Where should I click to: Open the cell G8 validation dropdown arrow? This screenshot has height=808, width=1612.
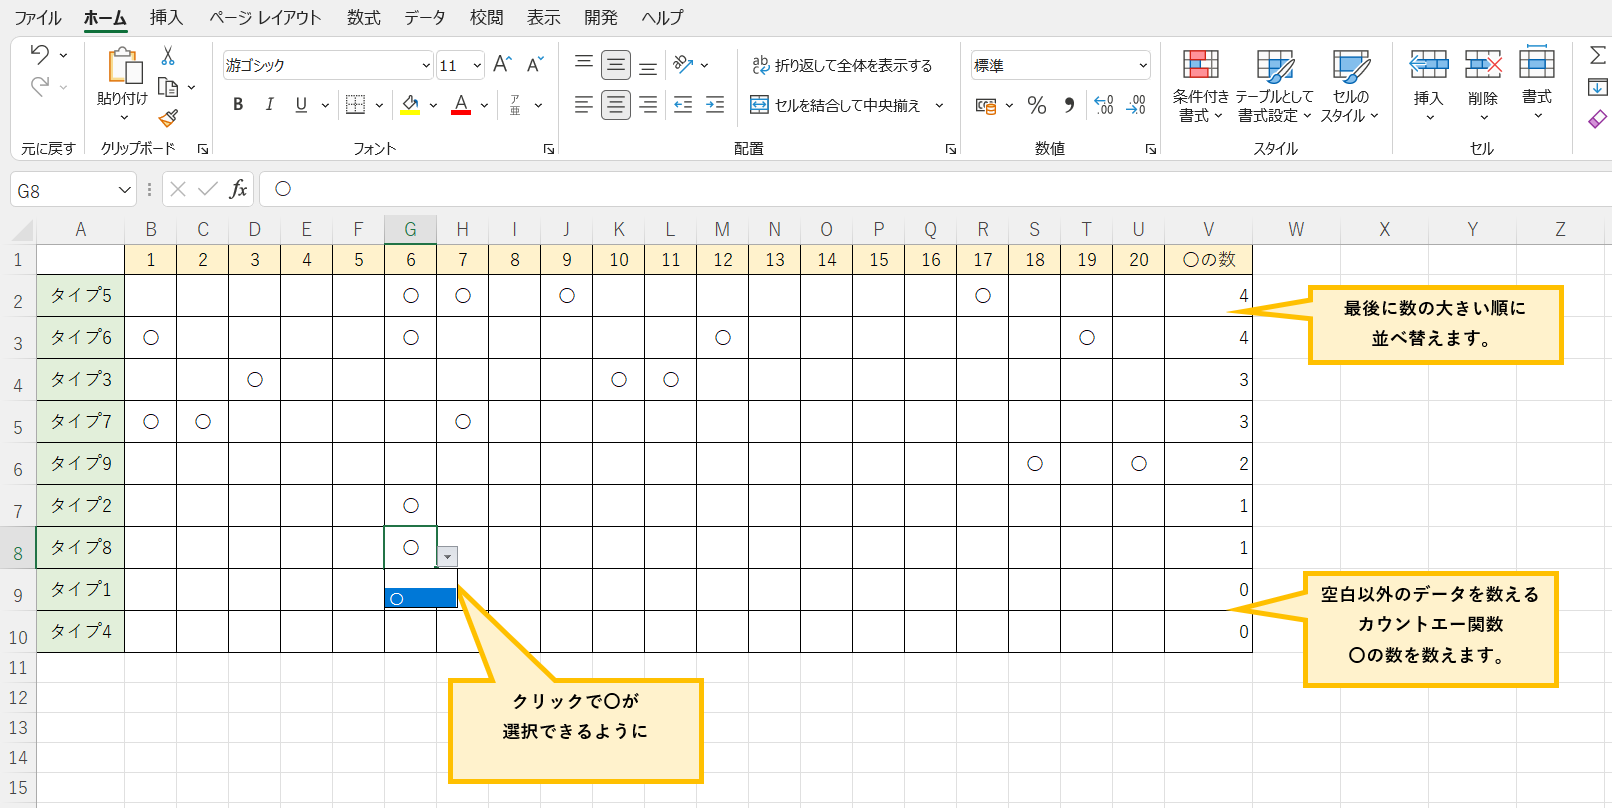click(448, 557)
